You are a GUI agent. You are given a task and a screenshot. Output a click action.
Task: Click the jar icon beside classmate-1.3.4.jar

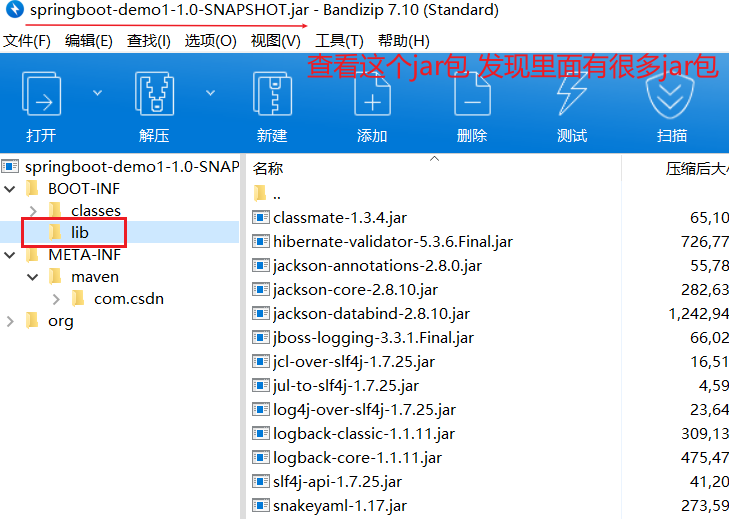point(260,217)
